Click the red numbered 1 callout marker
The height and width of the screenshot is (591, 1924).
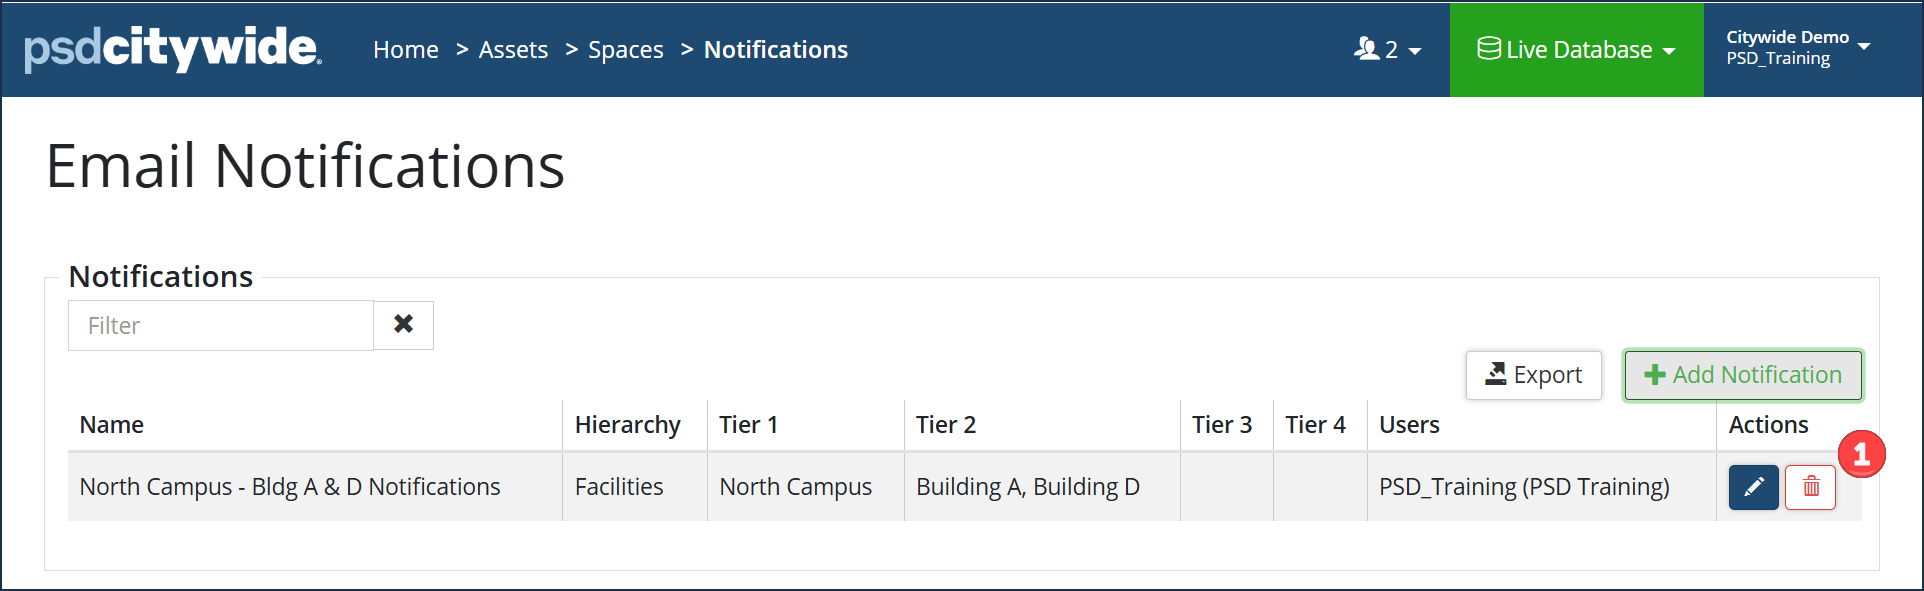click(x=1861, y=455)
